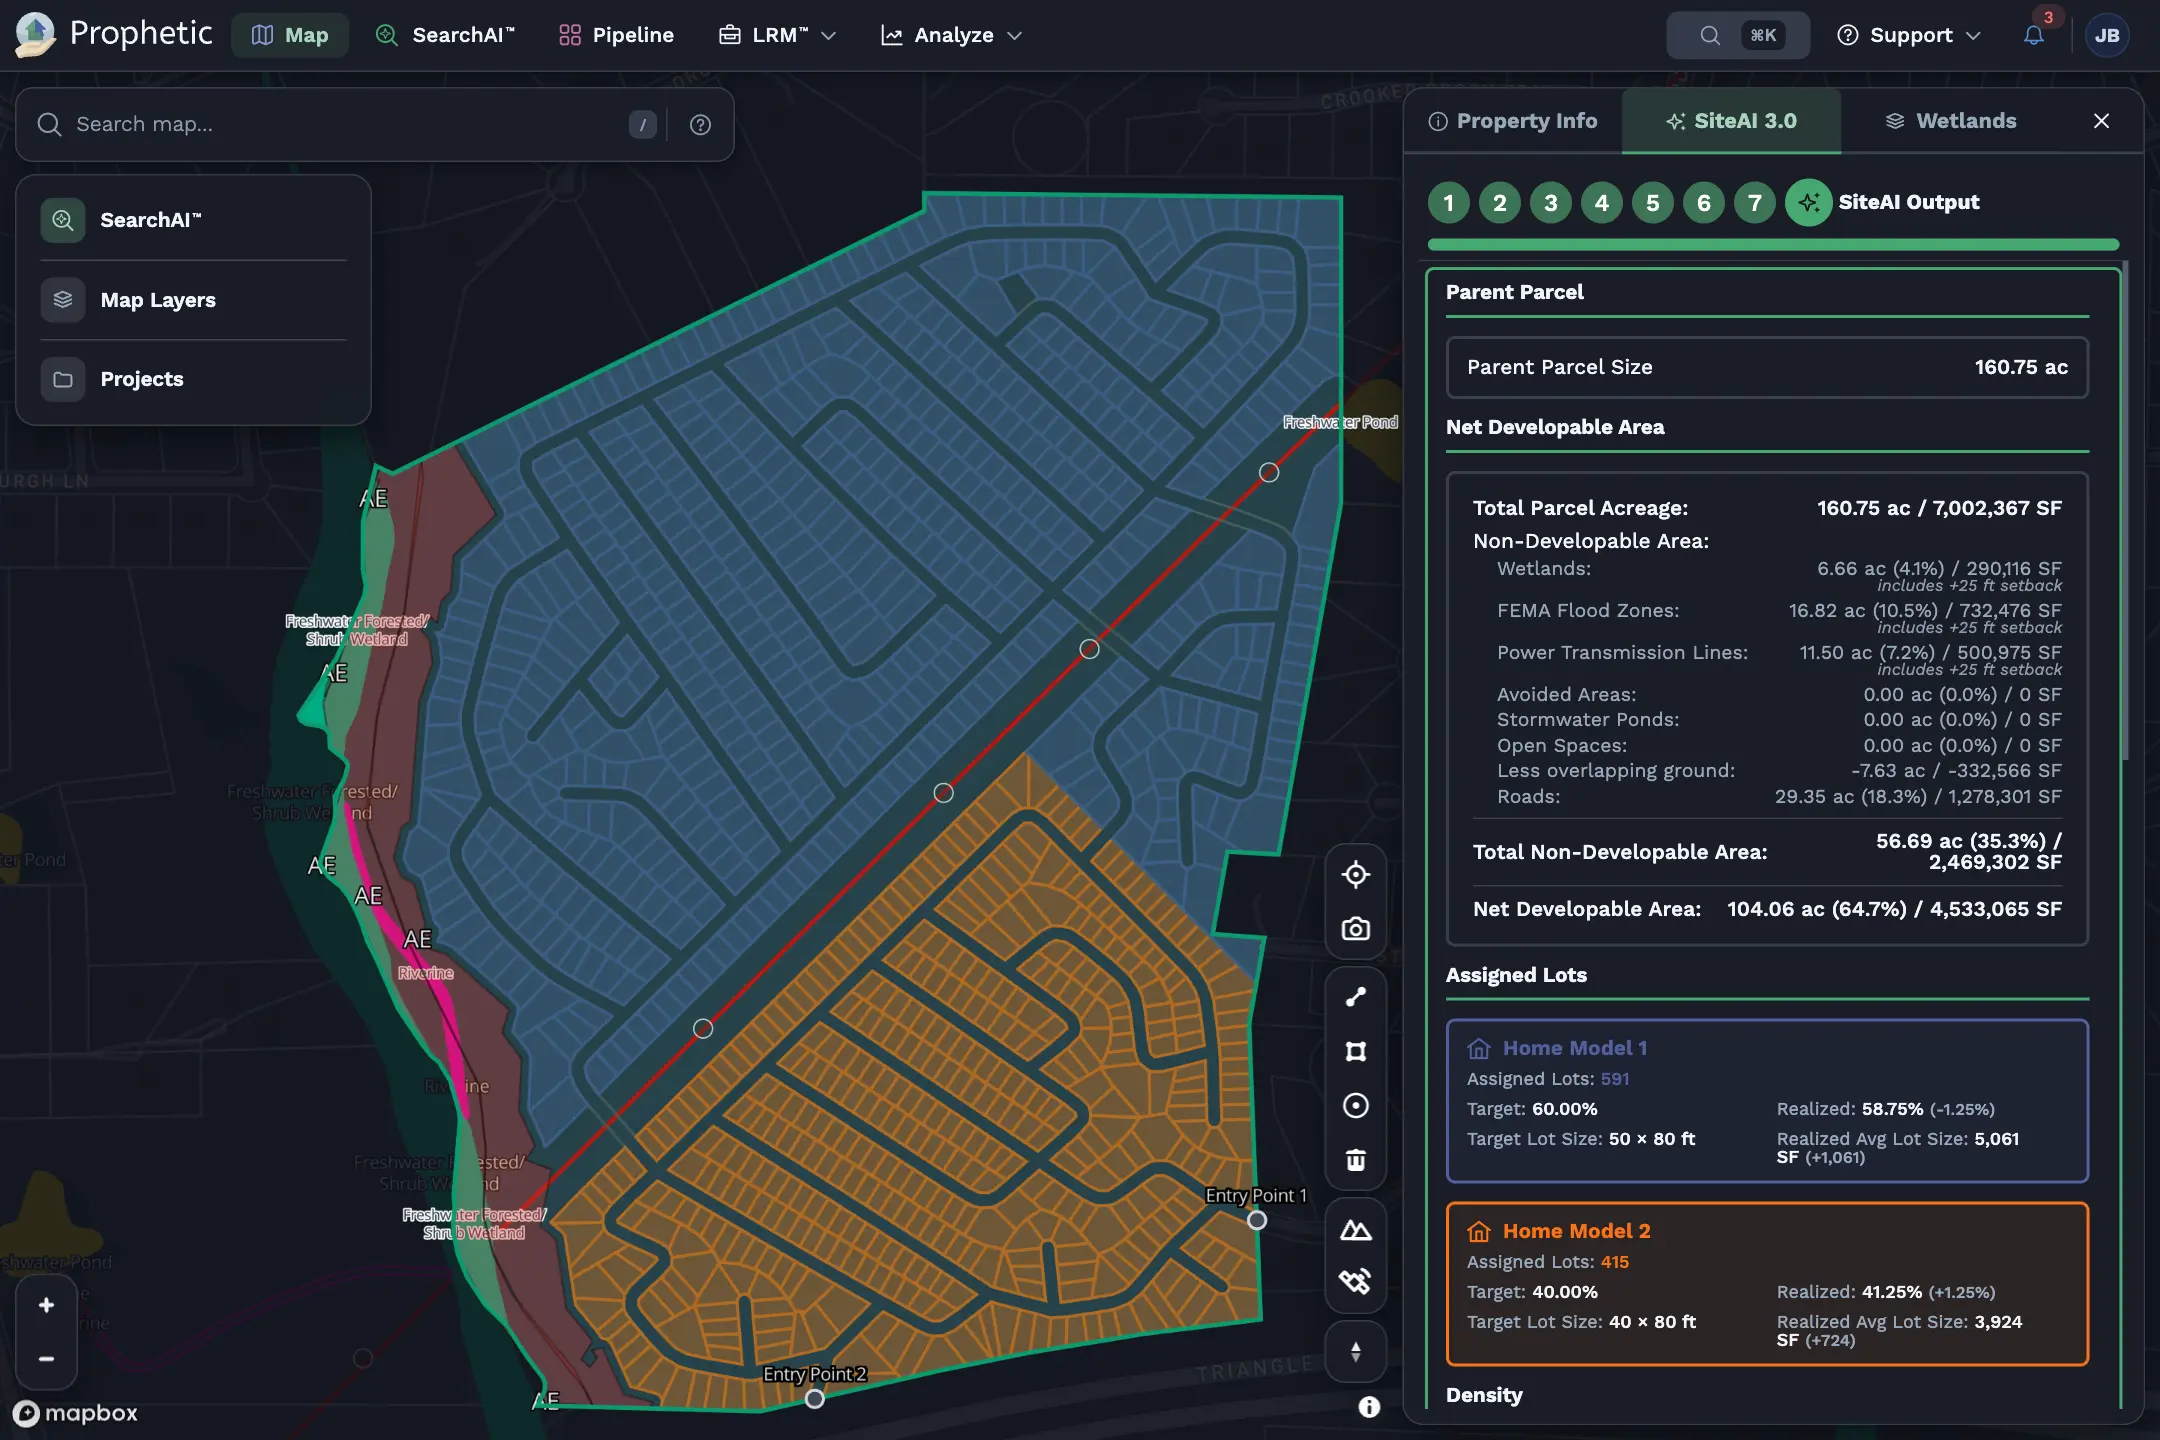
Task: Click the Map nav button
Action: [x=289, y=35]
